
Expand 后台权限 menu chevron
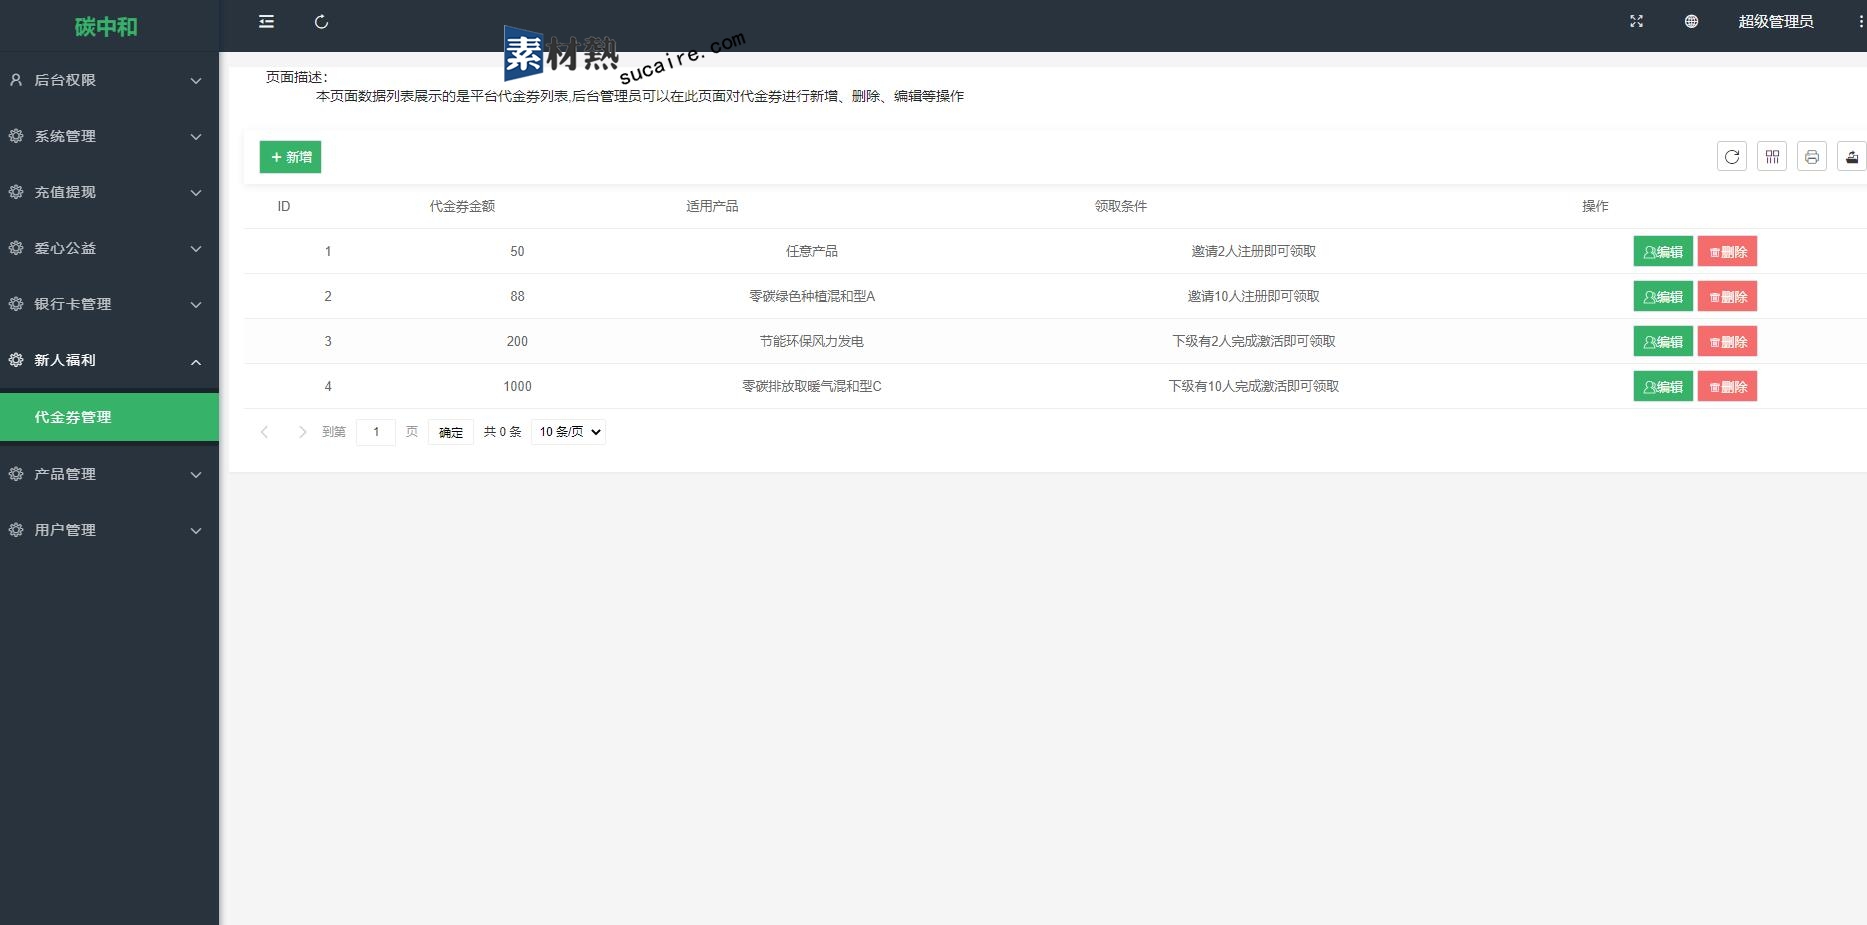click(196, 81)
